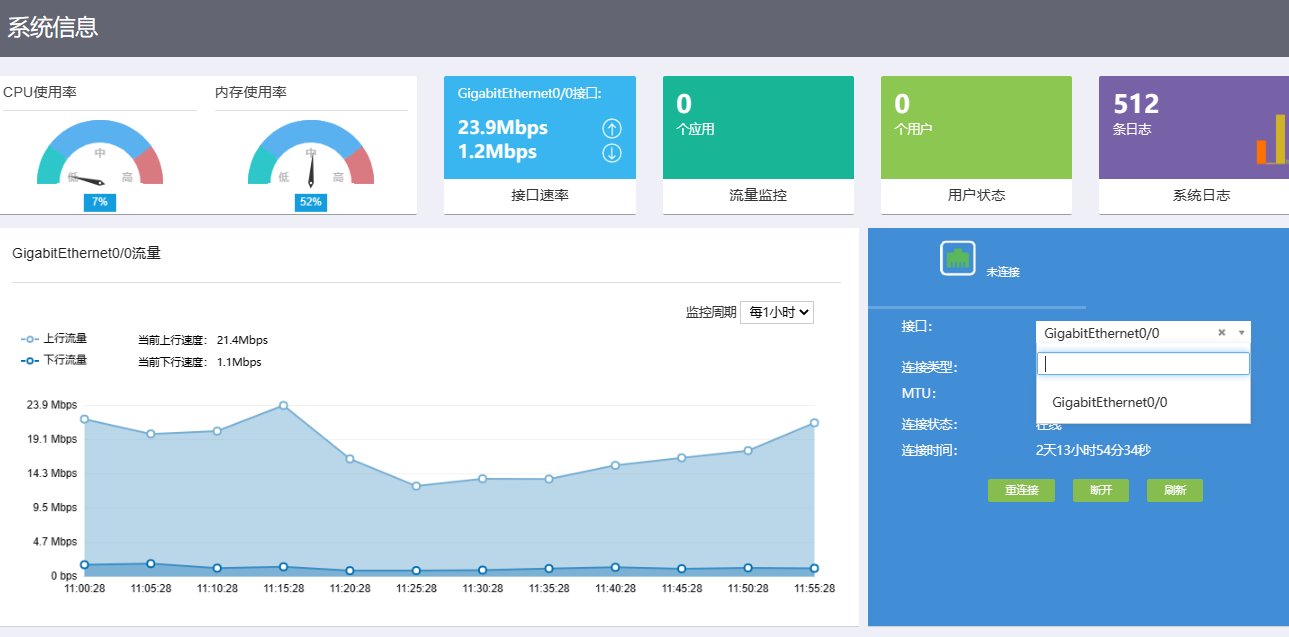Viewport: 1289px width, 637px height.
Task: Click the 当前上行速度 21.4Mbps value
Action: coord(242,340)
